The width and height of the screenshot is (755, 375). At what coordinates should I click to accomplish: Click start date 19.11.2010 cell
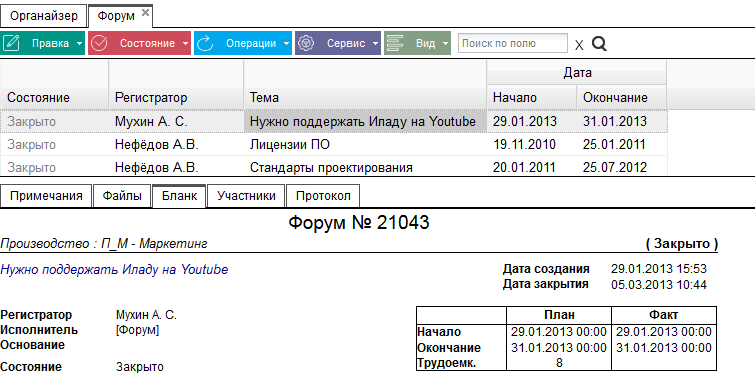click(532, 144)
